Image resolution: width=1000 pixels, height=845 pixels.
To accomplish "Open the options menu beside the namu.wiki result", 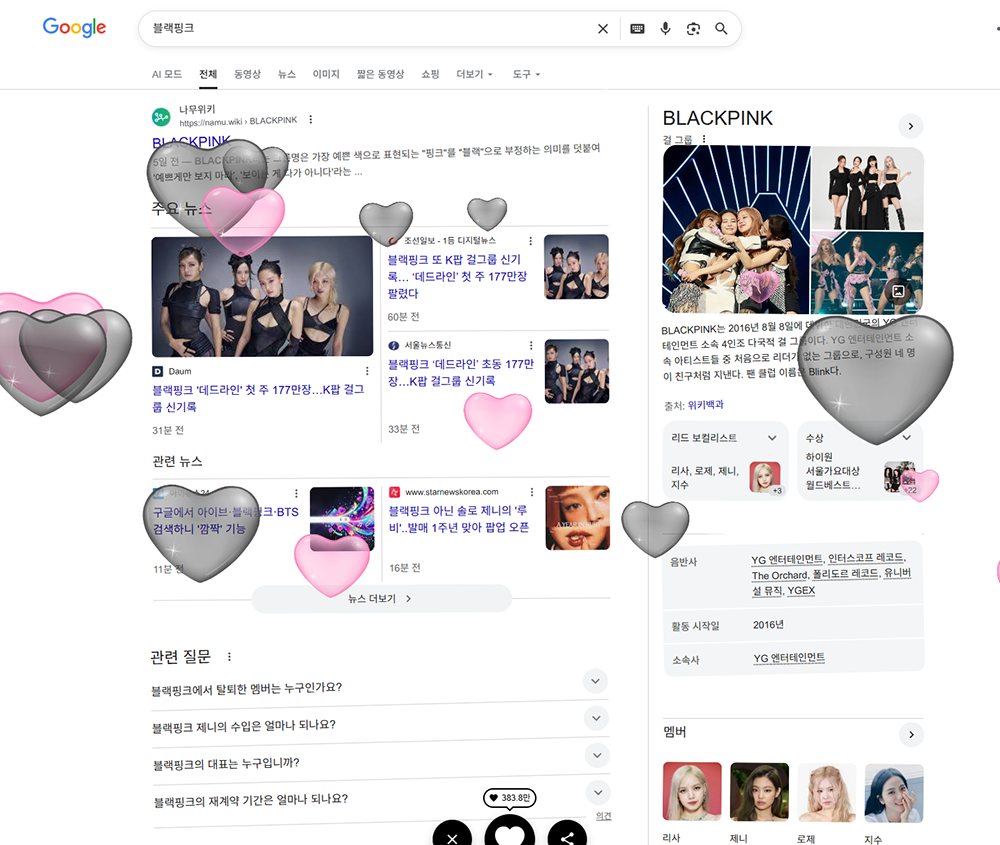I will coord(311,120).
